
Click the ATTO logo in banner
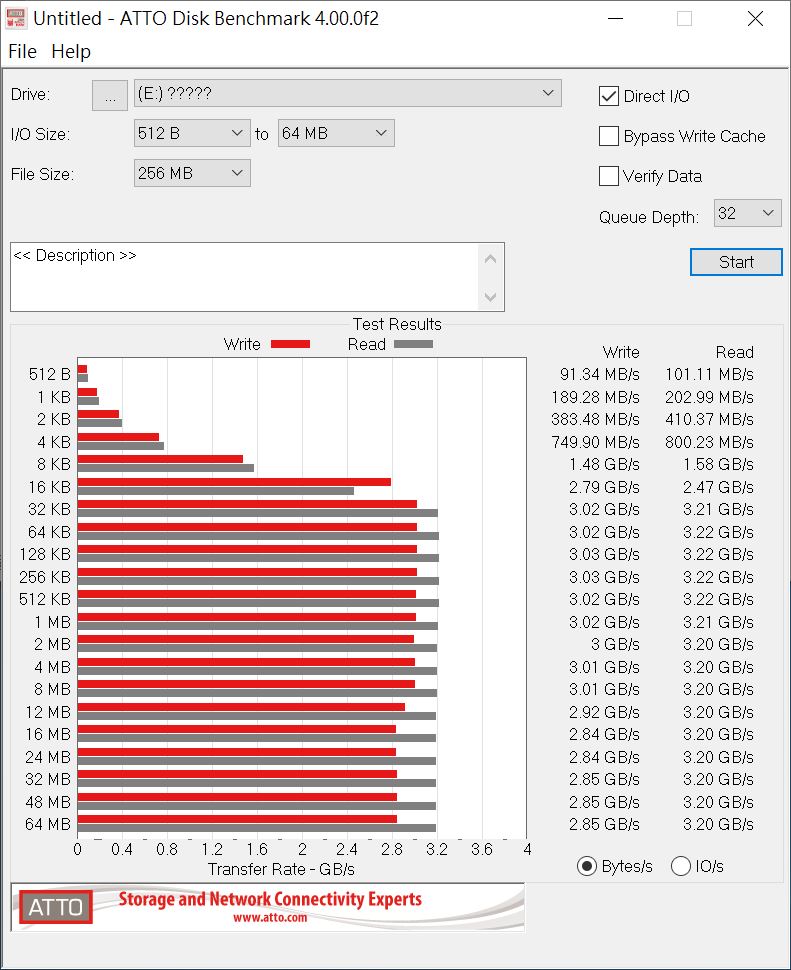click(x=56, y=907)
